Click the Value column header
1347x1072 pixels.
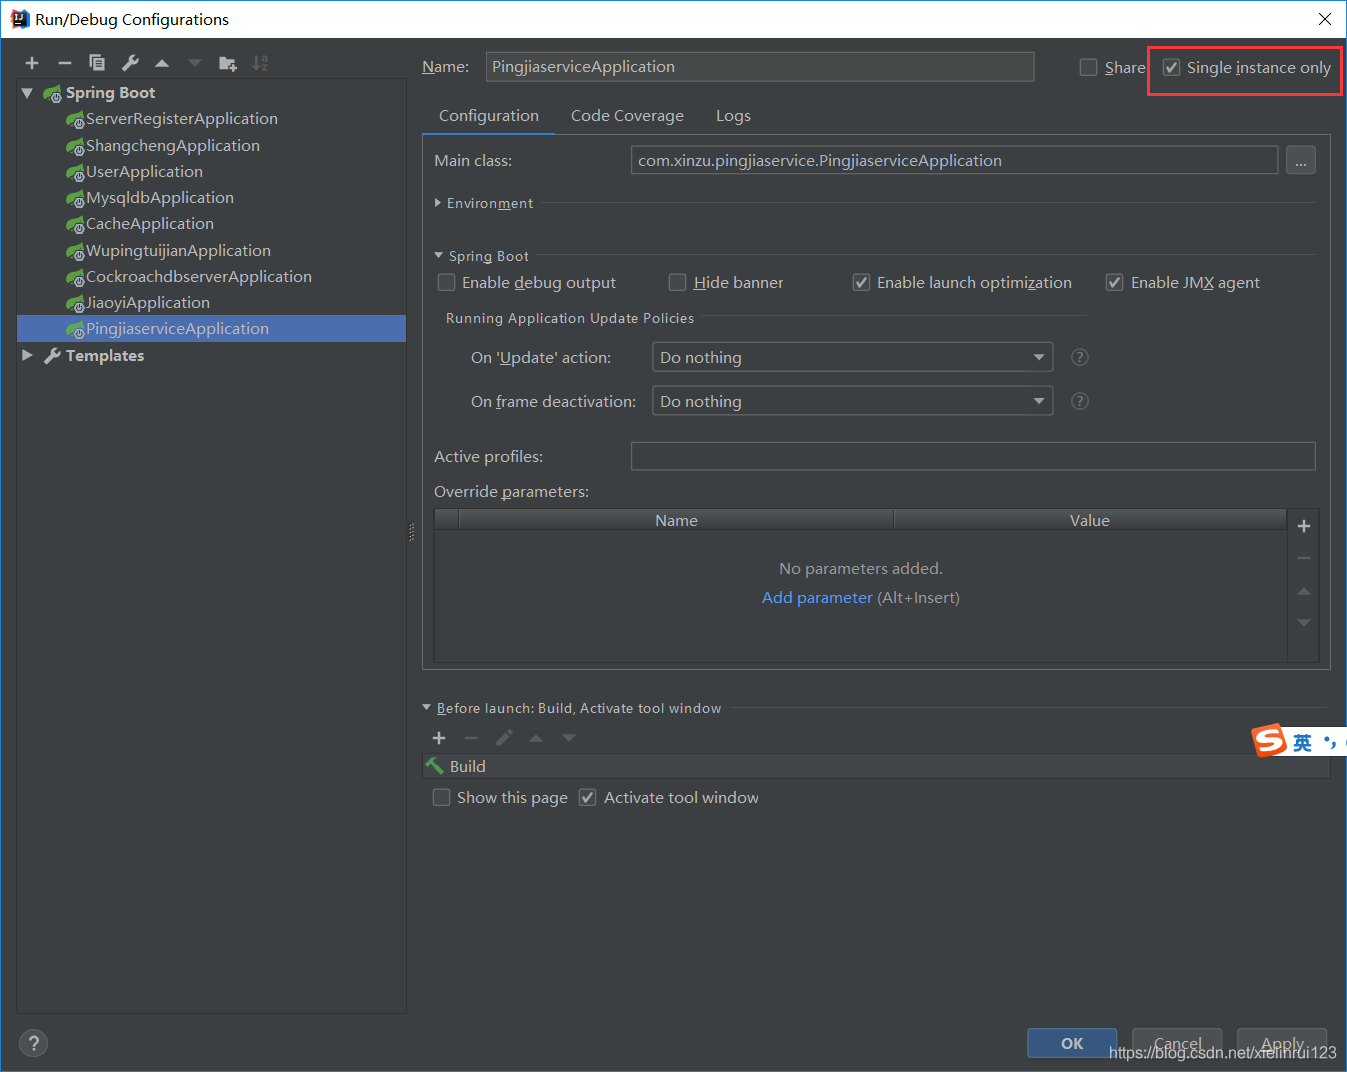pos(1090,520)
